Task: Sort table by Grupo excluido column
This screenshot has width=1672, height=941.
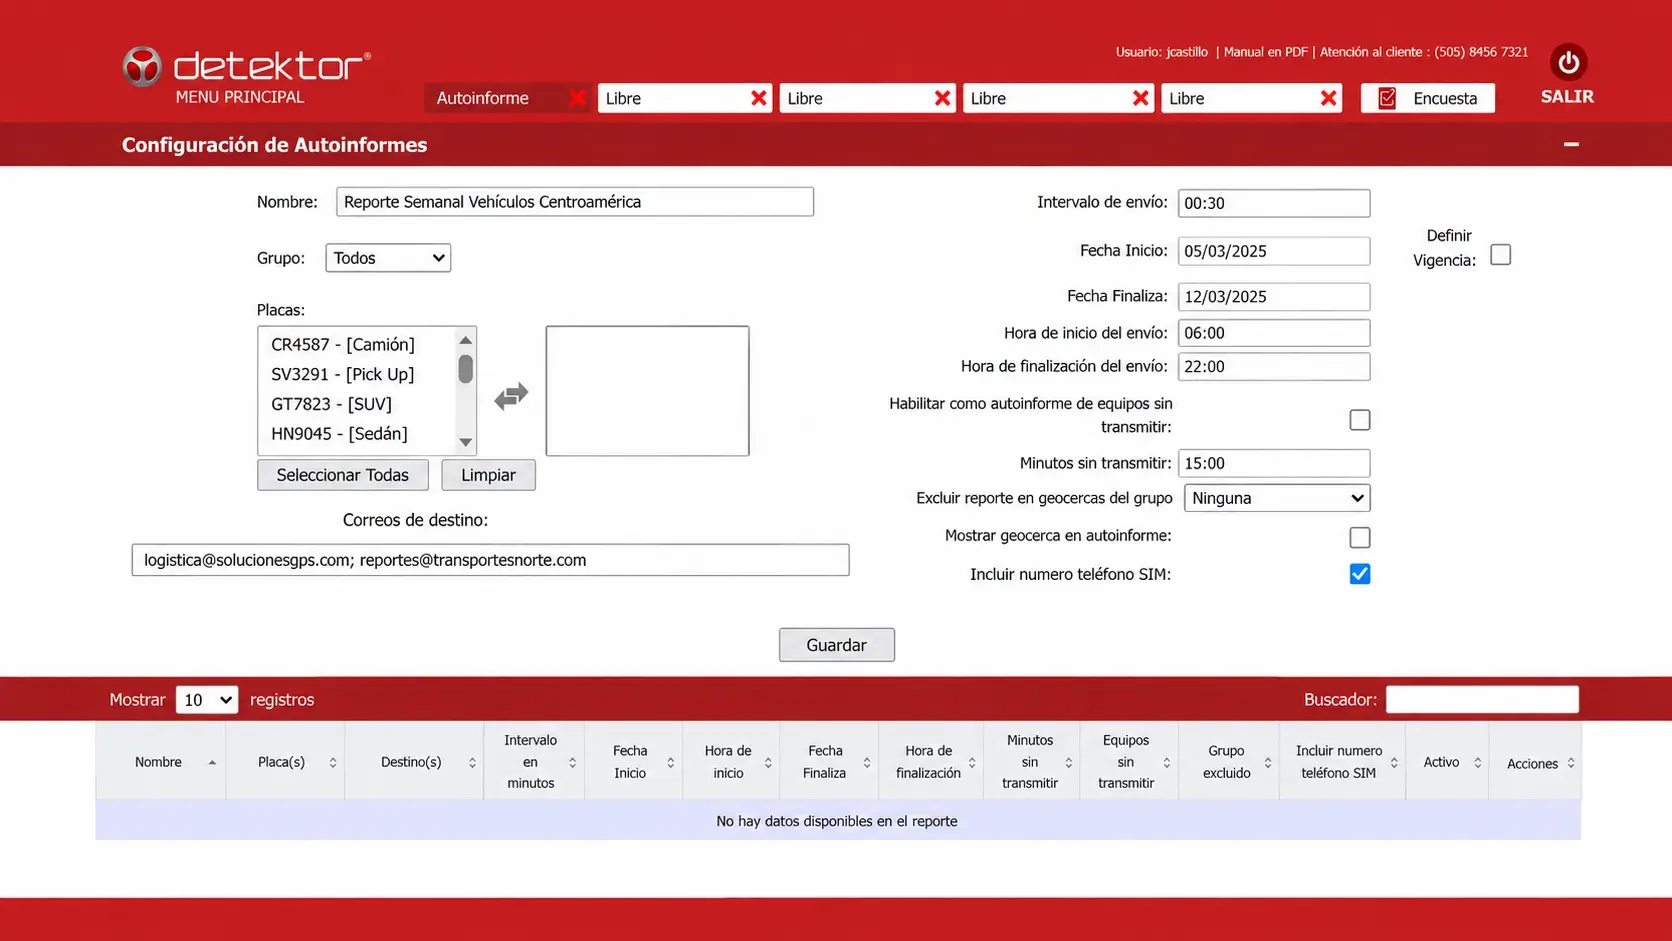Action: pos(1228,762)
